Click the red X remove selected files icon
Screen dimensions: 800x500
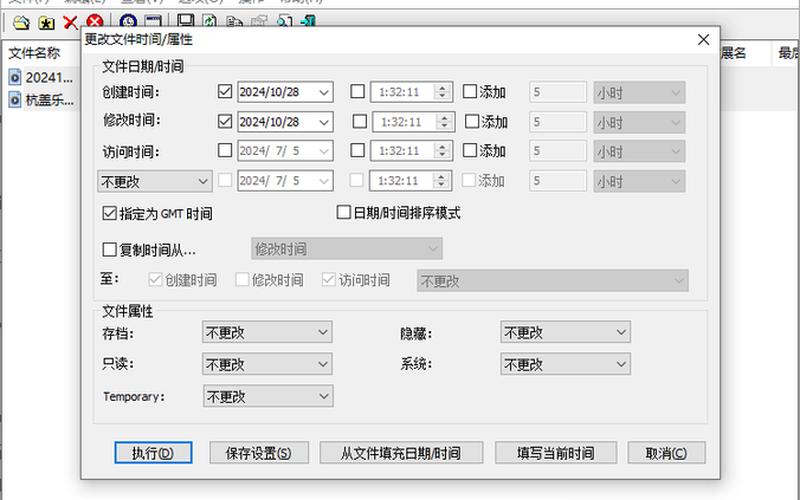point(70,22)
